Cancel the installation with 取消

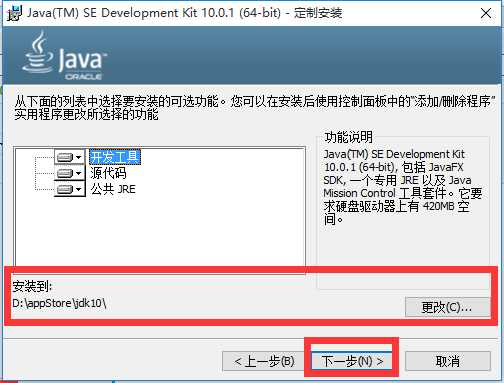tap(448, 361)
